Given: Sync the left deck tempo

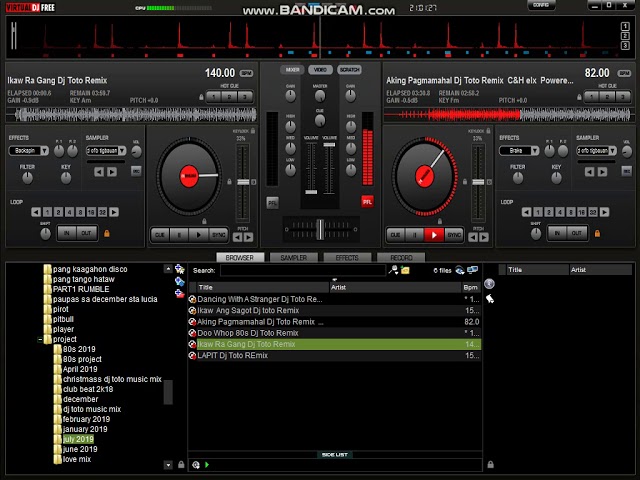Looking at the screenshot, I should (218, 235).
